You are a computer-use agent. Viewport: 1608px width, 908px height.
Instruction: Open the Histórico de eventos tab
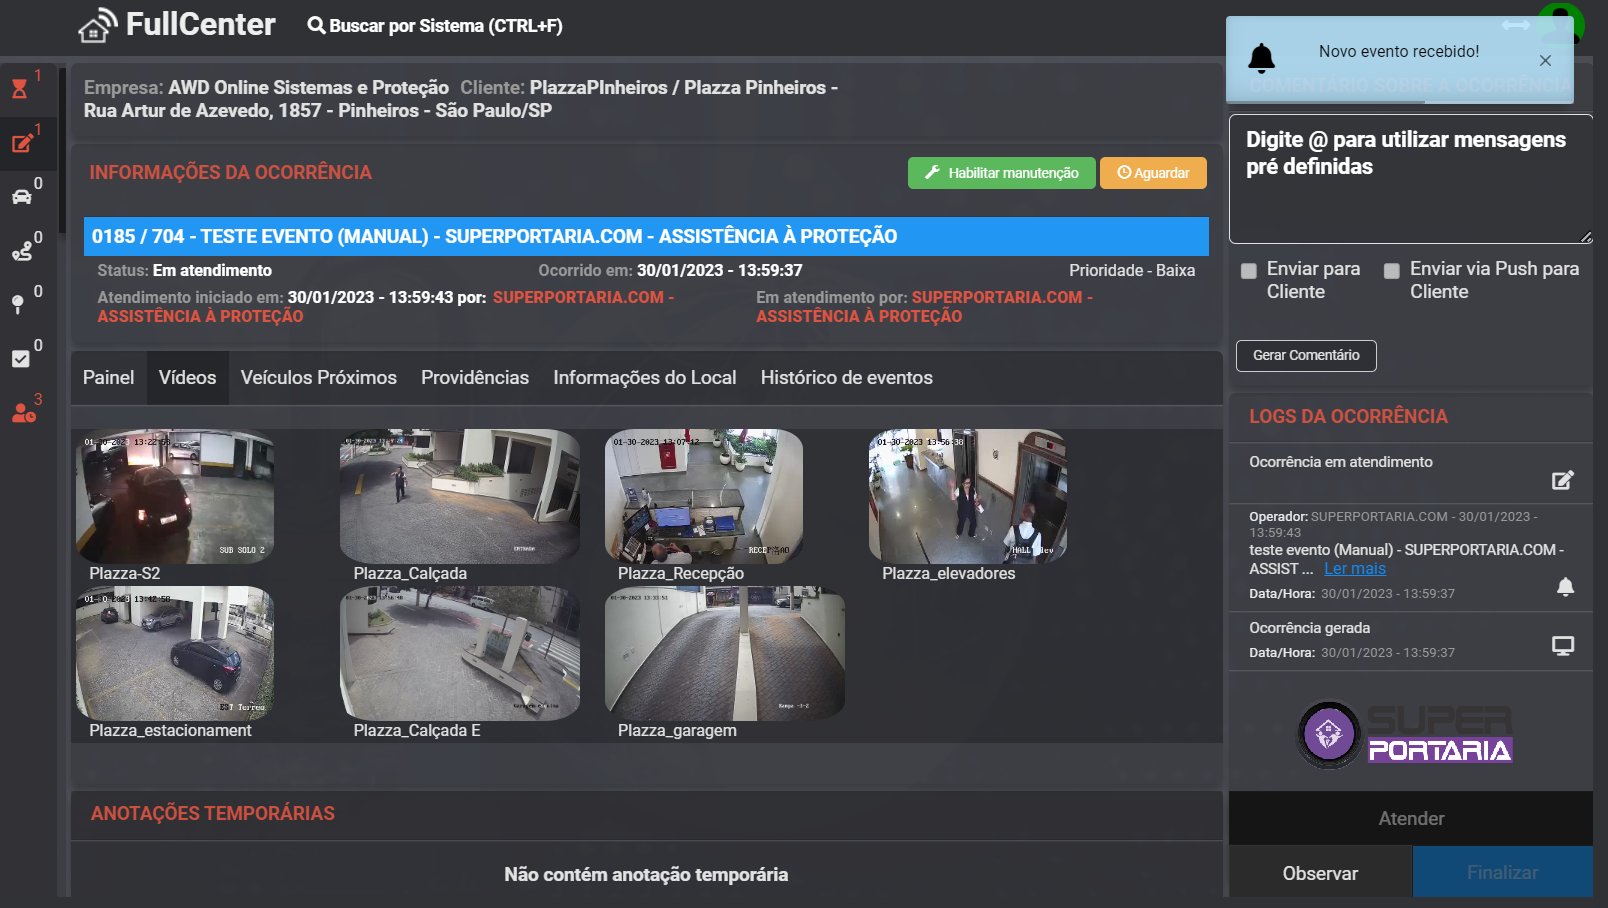click(x=847, y=378)
